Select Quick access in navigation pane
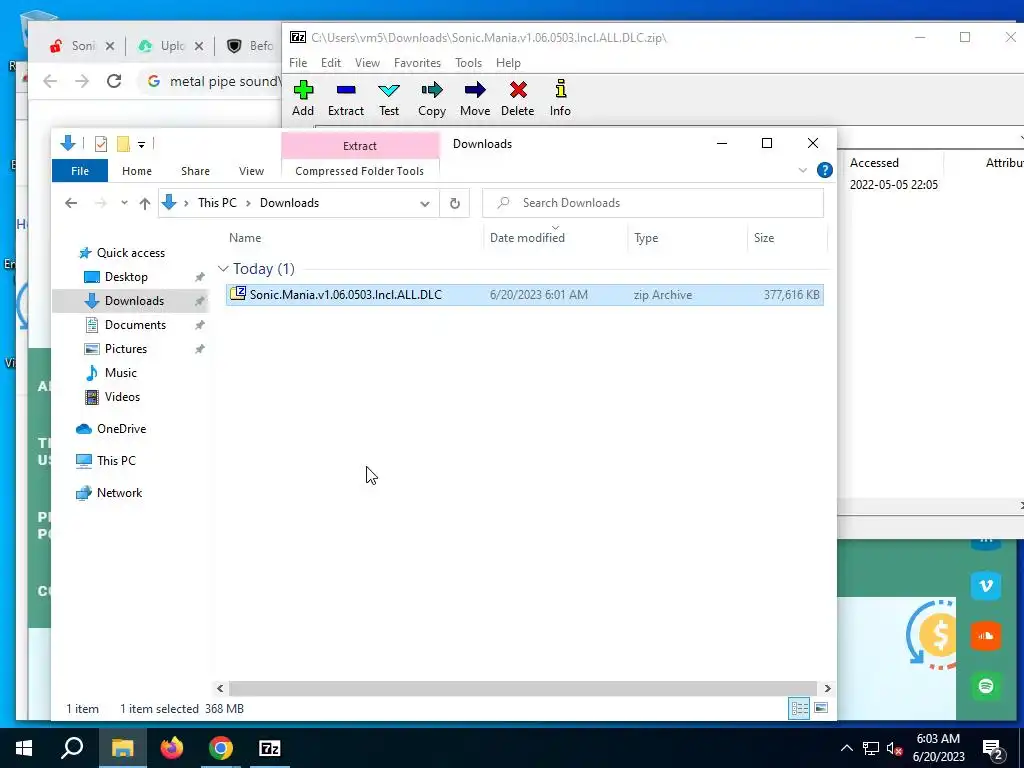 coord(131,253)
